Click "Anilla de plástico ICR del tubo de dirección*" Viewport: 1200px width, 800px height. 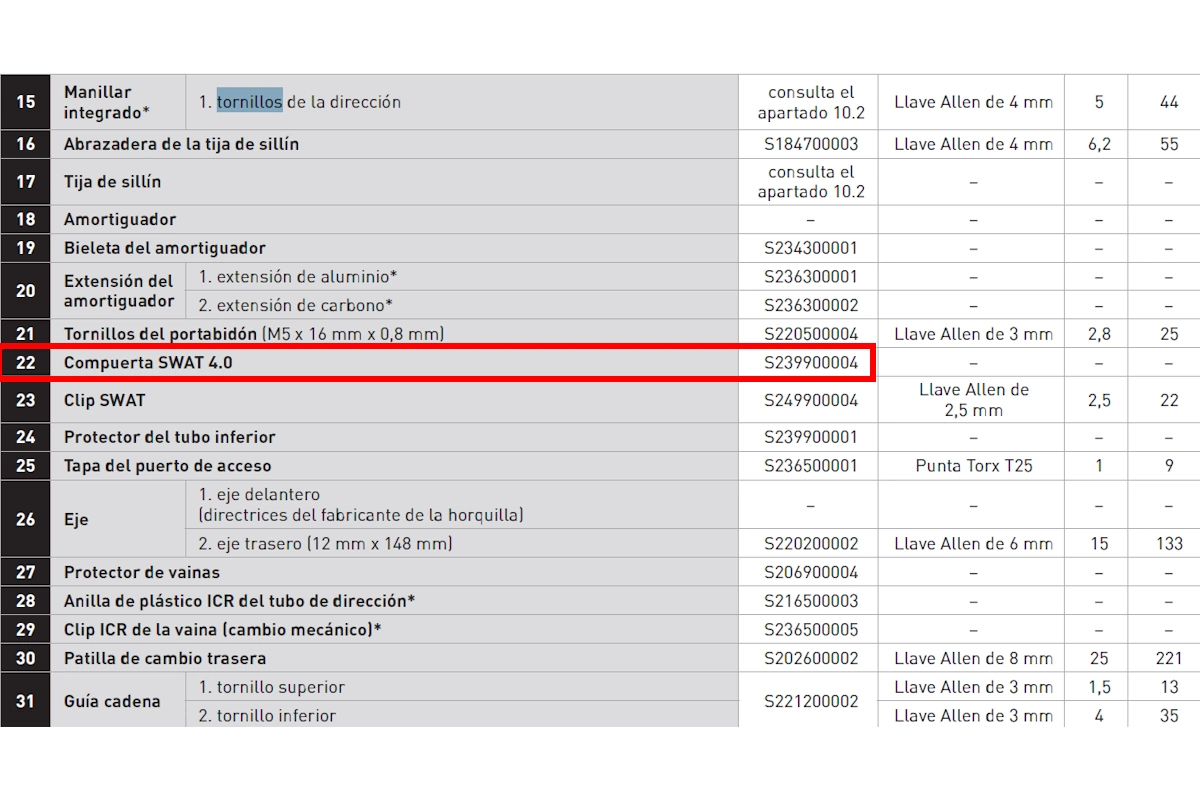pyautogui.click(x=239, y=601)
